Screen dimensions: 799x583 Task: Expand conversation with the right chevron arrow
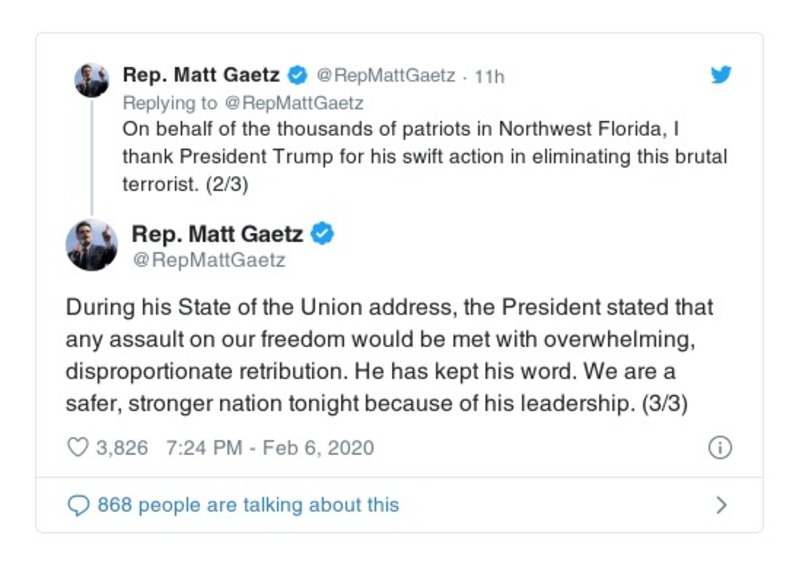(721, 505)
